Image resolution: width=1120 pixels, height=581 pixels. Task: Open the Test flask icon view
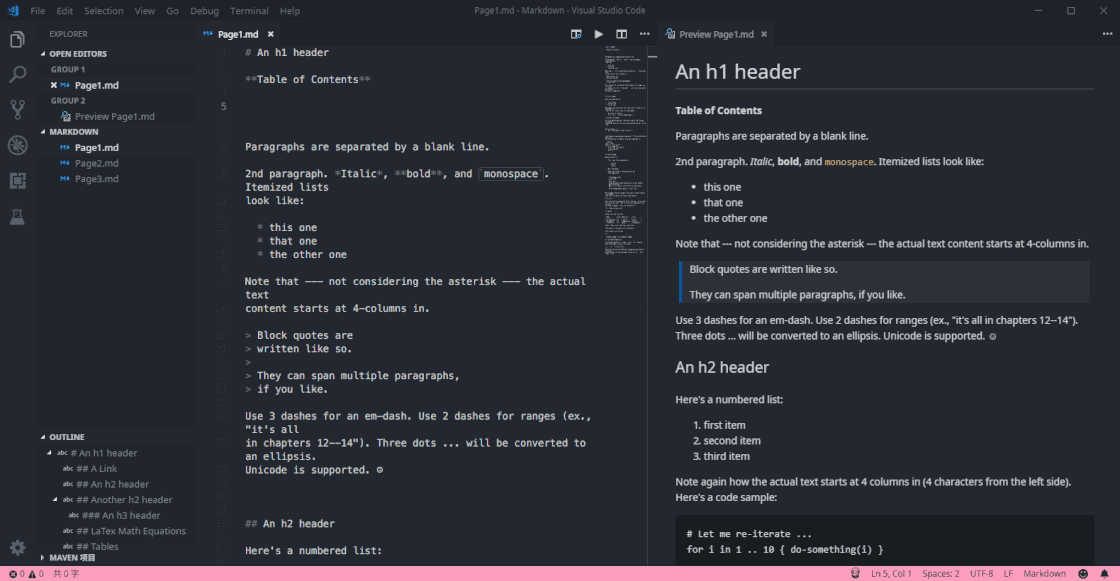tap(17, 216)
